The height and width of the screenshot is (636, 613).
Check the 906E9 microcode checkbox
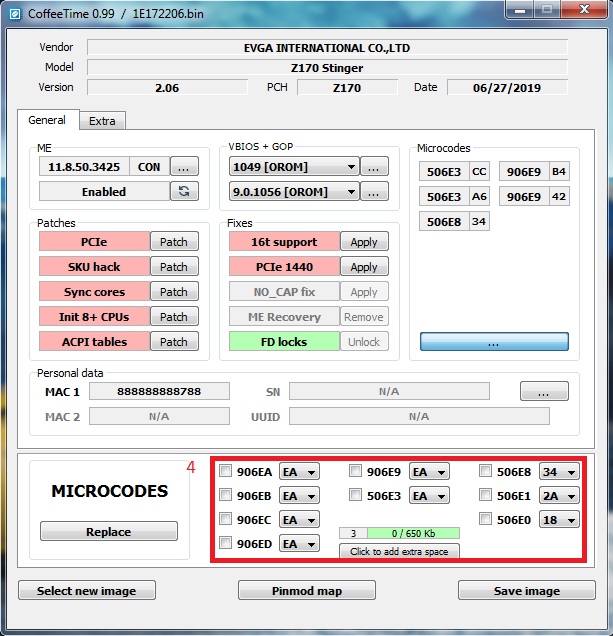(355, 471)
